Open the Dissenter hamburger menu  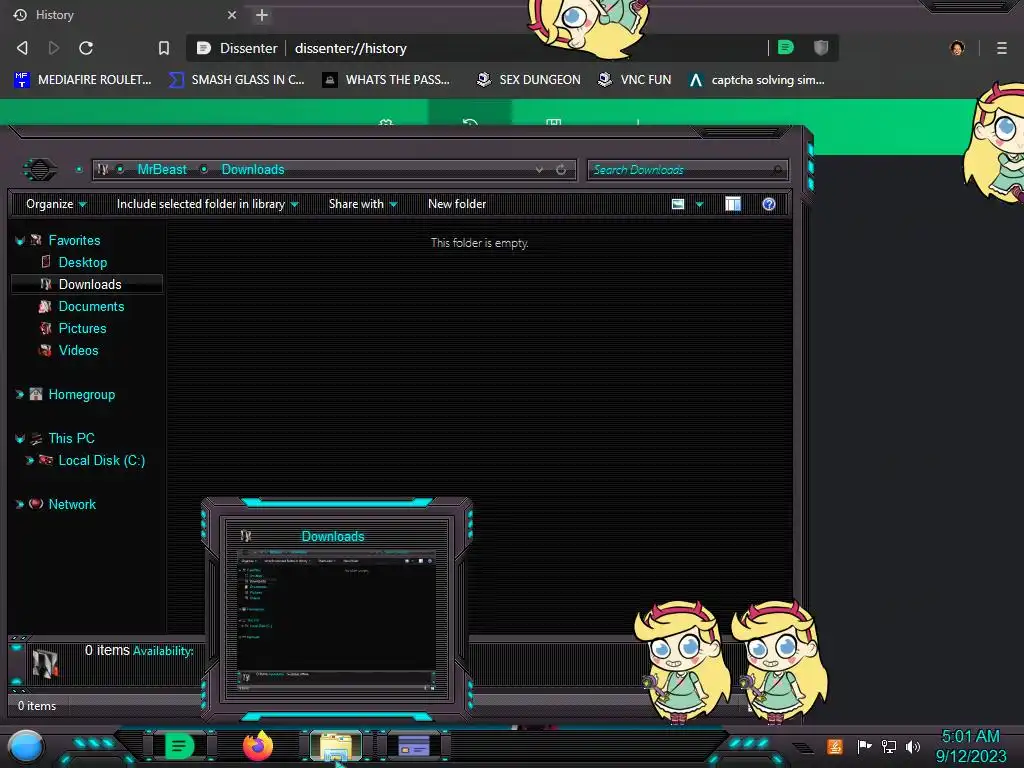click(x=1002, y=48)
